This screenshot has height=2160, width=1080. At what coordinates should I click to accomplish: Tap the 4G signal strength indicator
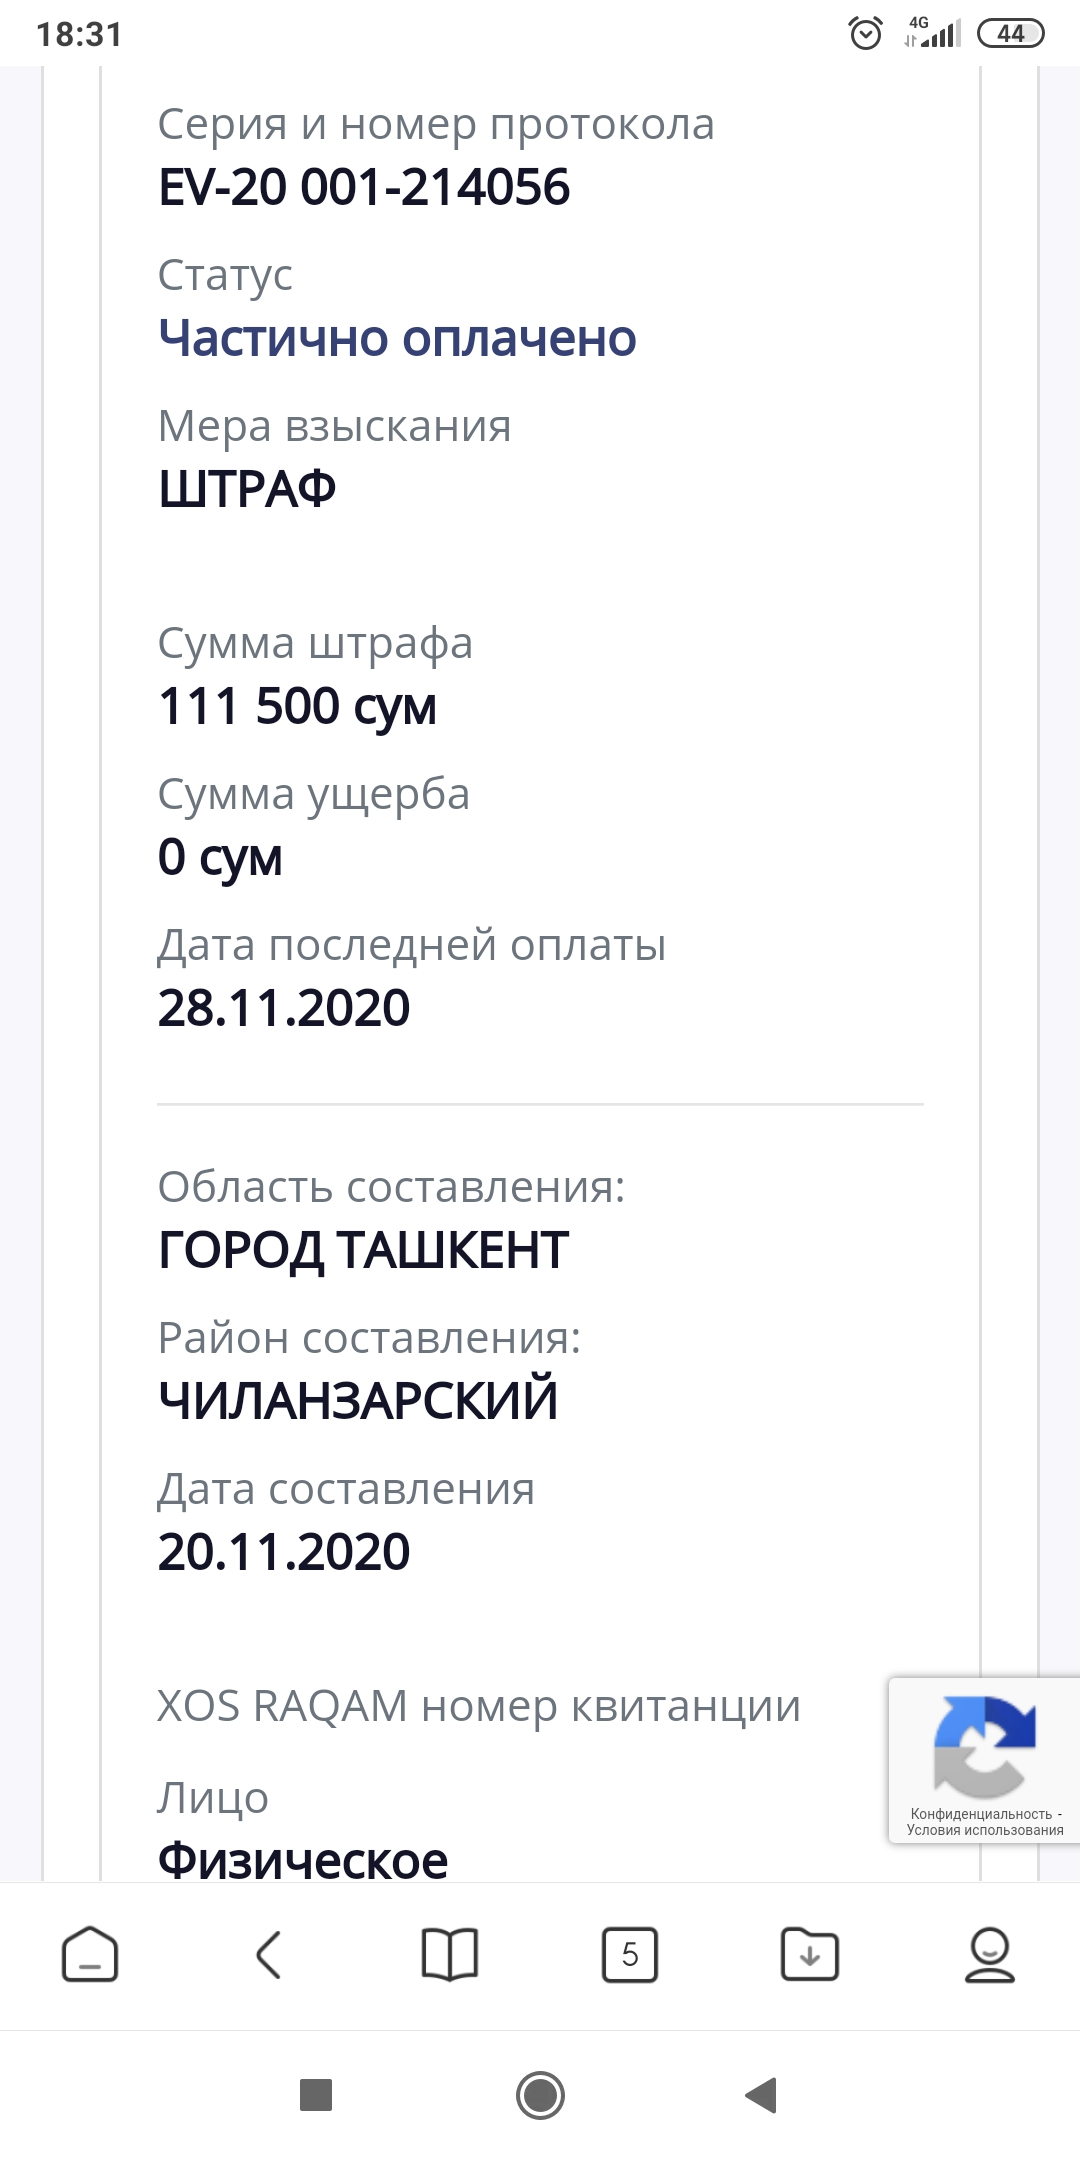click(932, 34)
